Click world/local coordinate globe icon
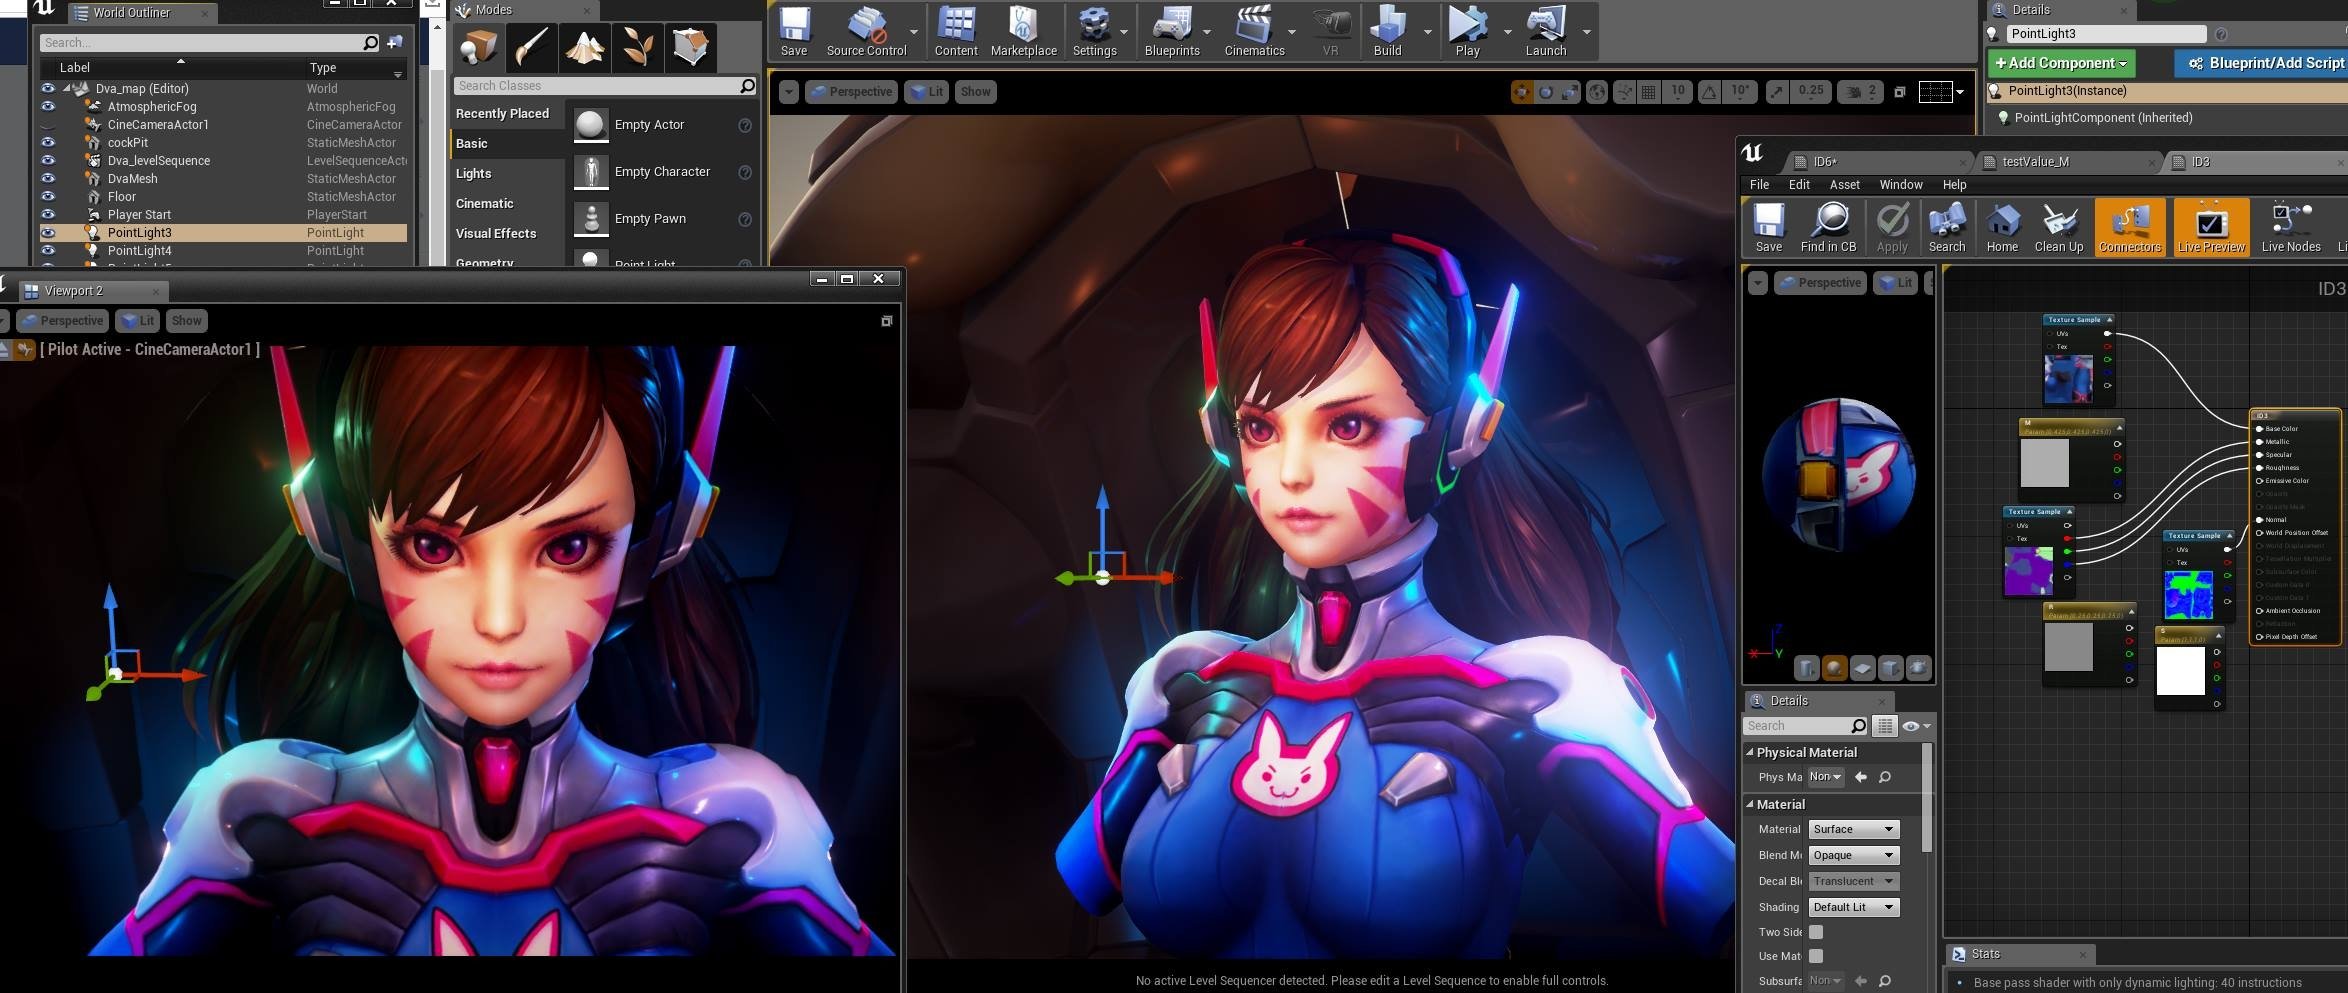 (1597, 92)
